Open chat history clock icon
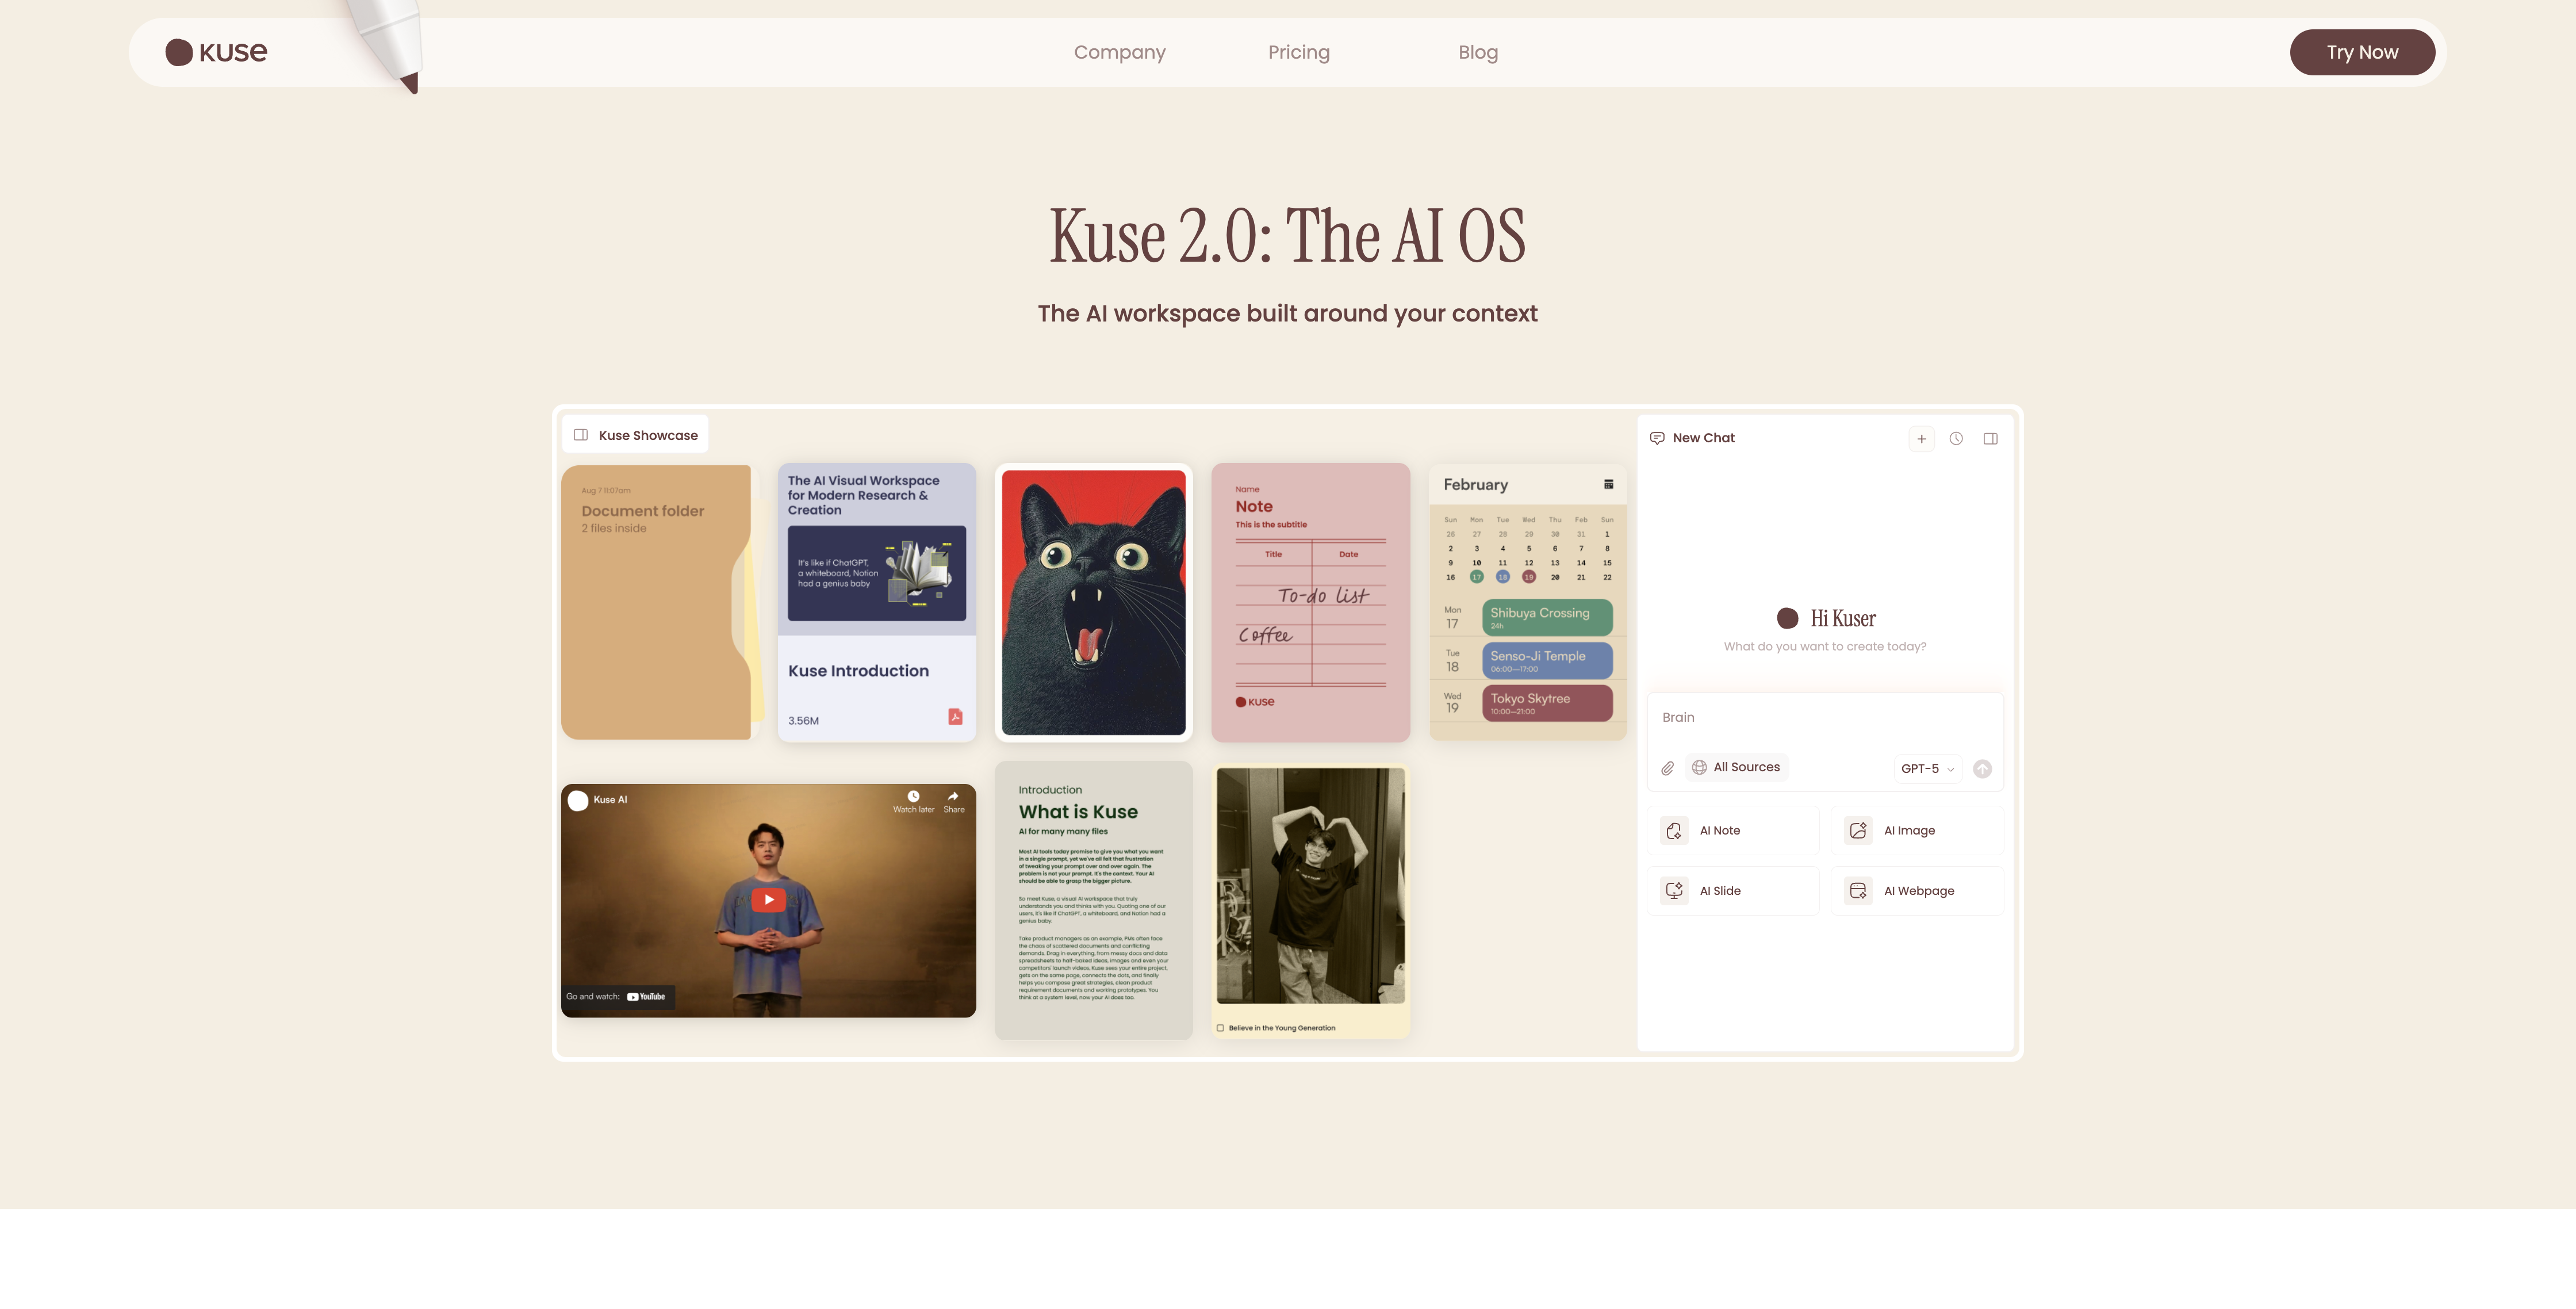2576x1309 pixels. pos(1956,439)
